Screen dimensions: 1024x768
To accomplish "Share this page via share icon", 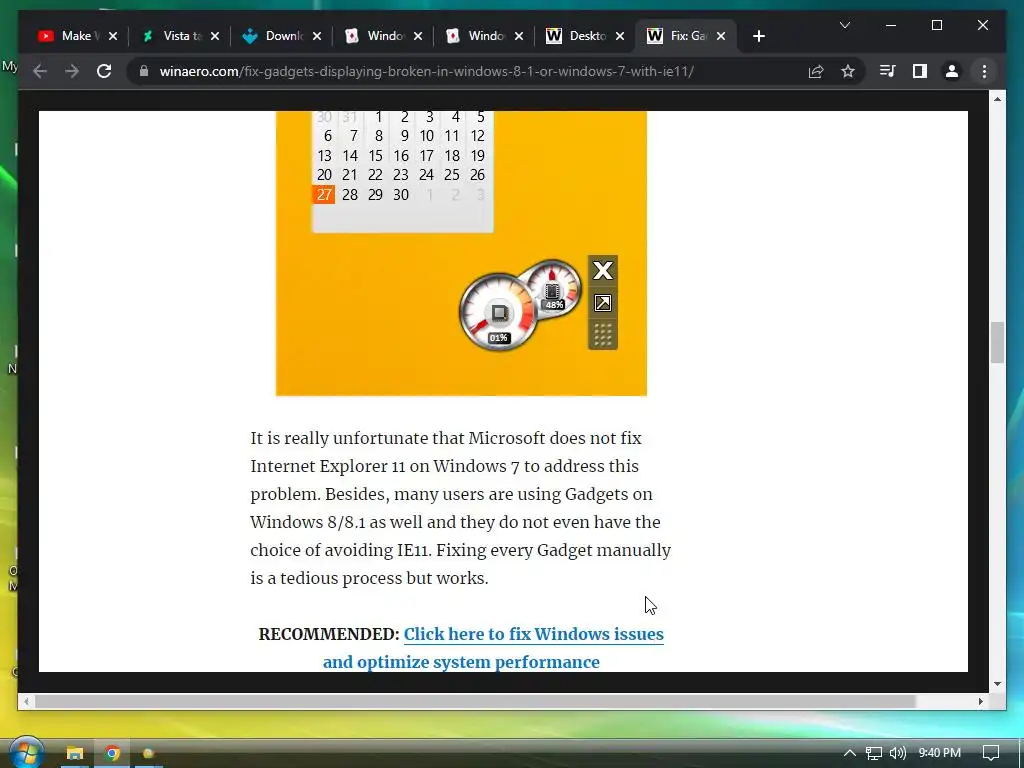I will [816, 71].
